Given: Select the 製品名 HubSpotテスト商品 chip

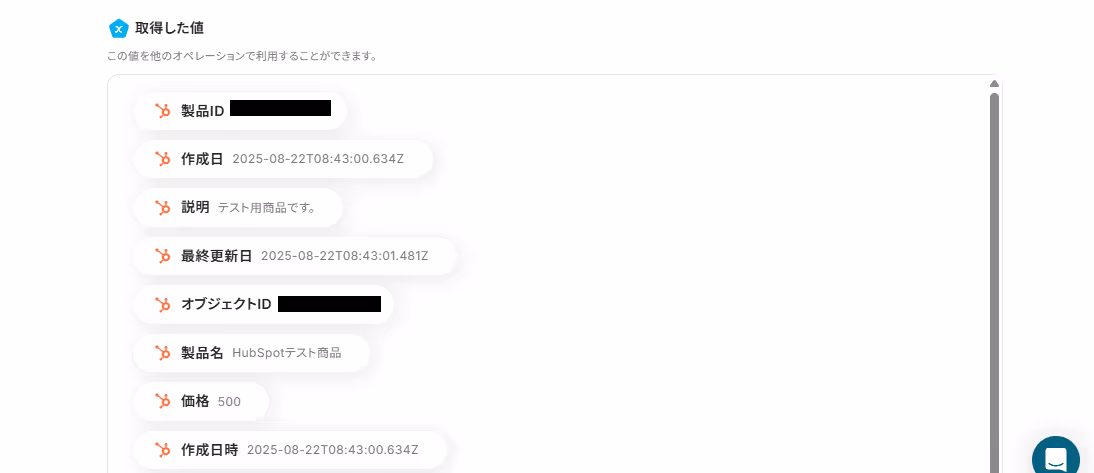Looking at the screenshot, I should 251,353.
